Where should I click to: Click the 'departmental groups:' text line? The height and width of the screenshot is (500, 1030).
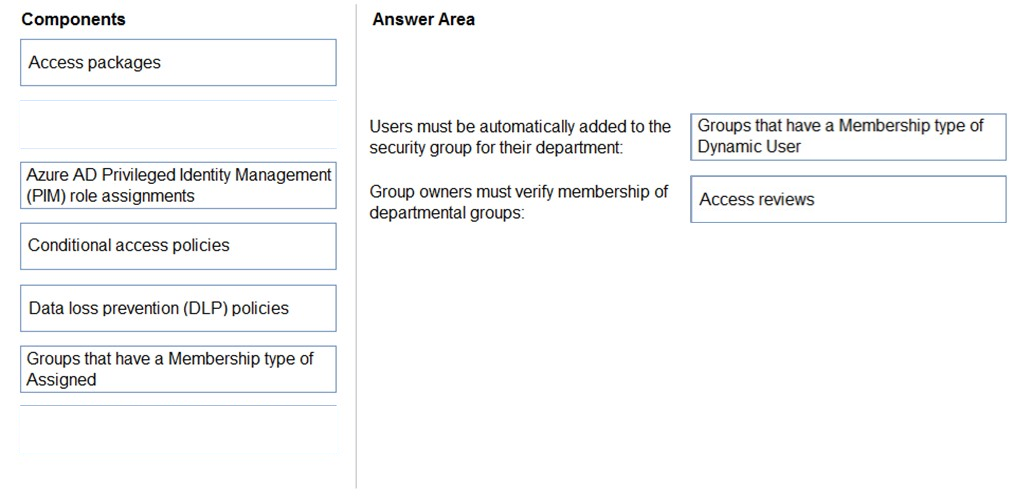click(x=447, y=214)
